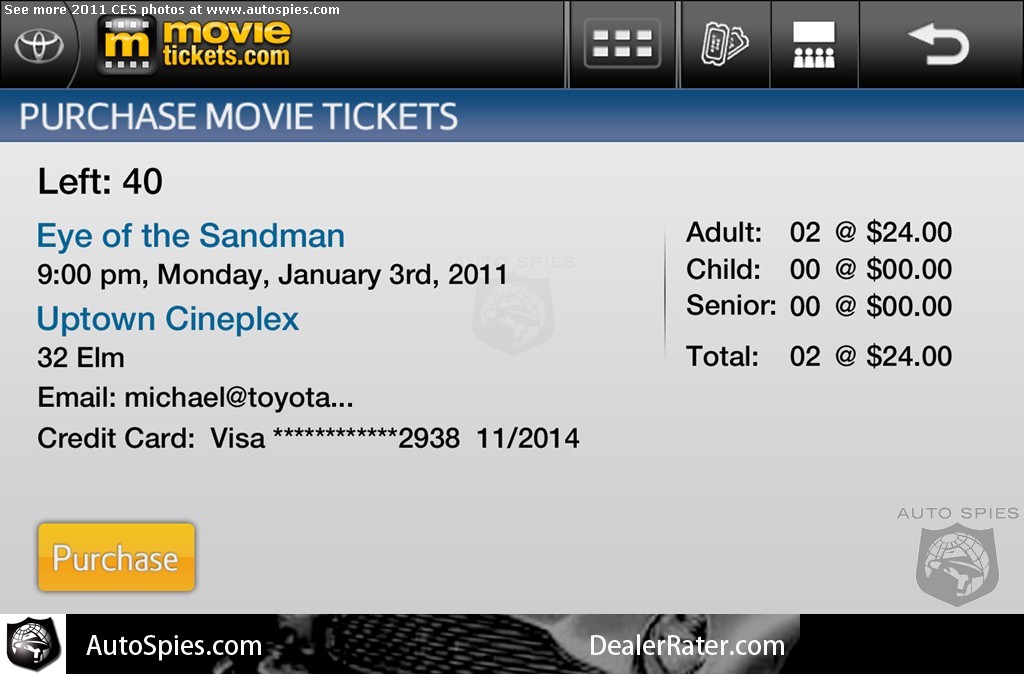Open the grid menu icon

622,44
